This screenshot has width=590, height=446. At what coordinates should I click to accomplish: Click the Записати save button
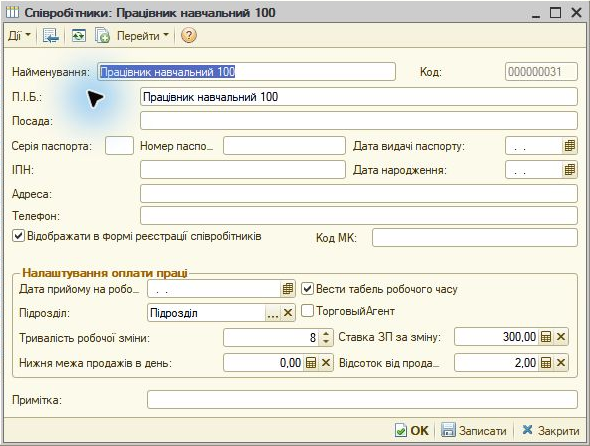(x=474, y=430)
